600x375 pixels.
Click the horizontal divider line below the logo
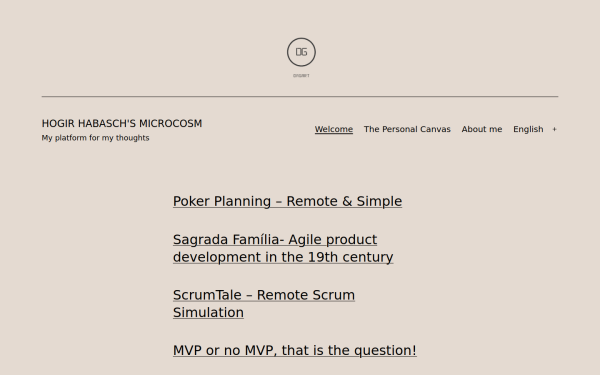300,96
